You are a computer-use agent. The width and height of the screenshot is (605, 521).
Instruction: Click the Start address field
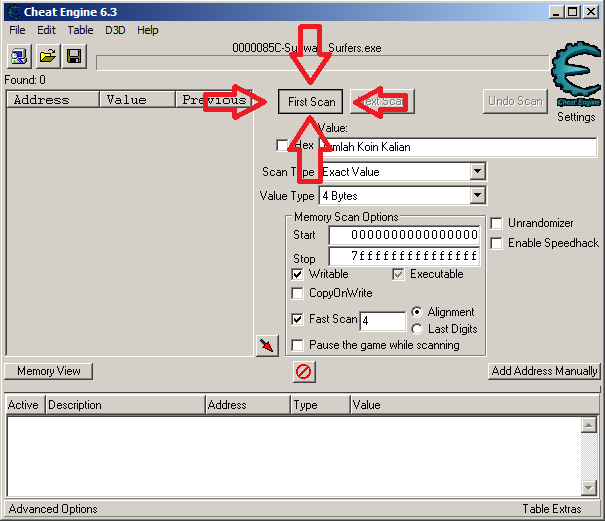pyautogui.click(x=404, y=235)
